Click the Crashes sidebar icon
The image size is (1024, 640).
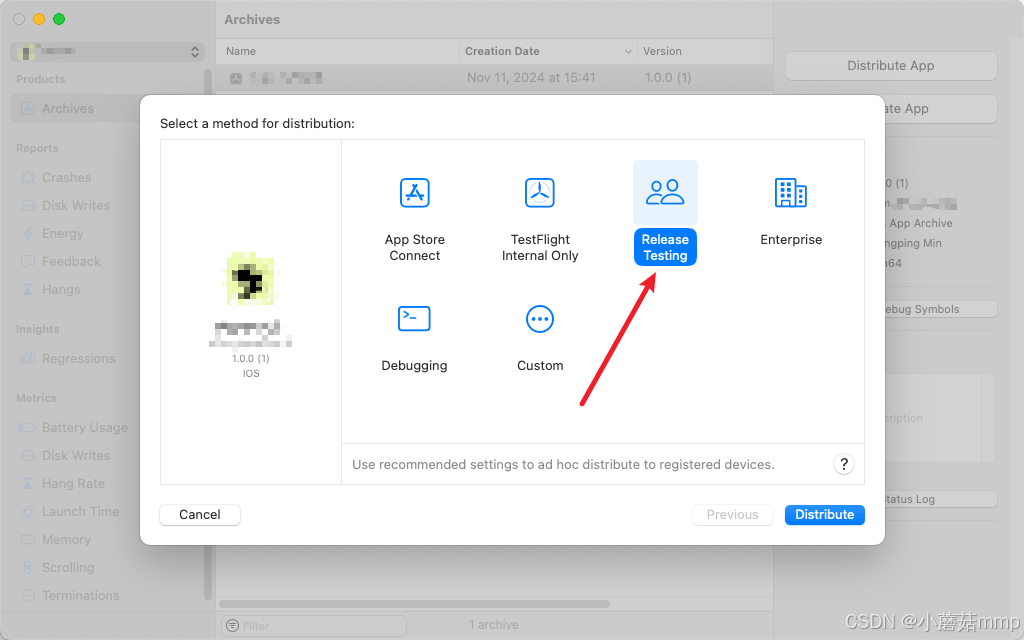pyautogui.click(x=28, y=178)
